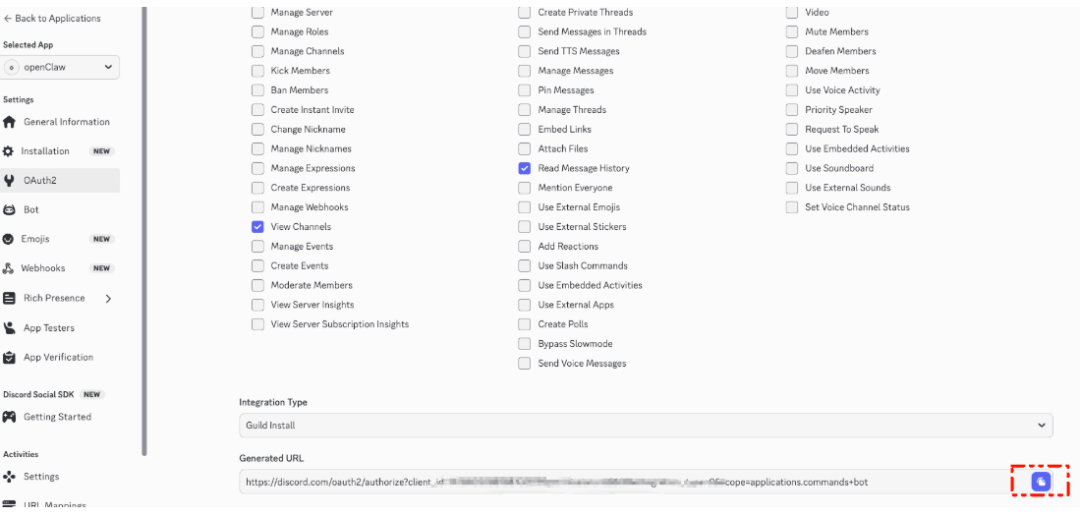Enable the Add Reactions permission

525,246
